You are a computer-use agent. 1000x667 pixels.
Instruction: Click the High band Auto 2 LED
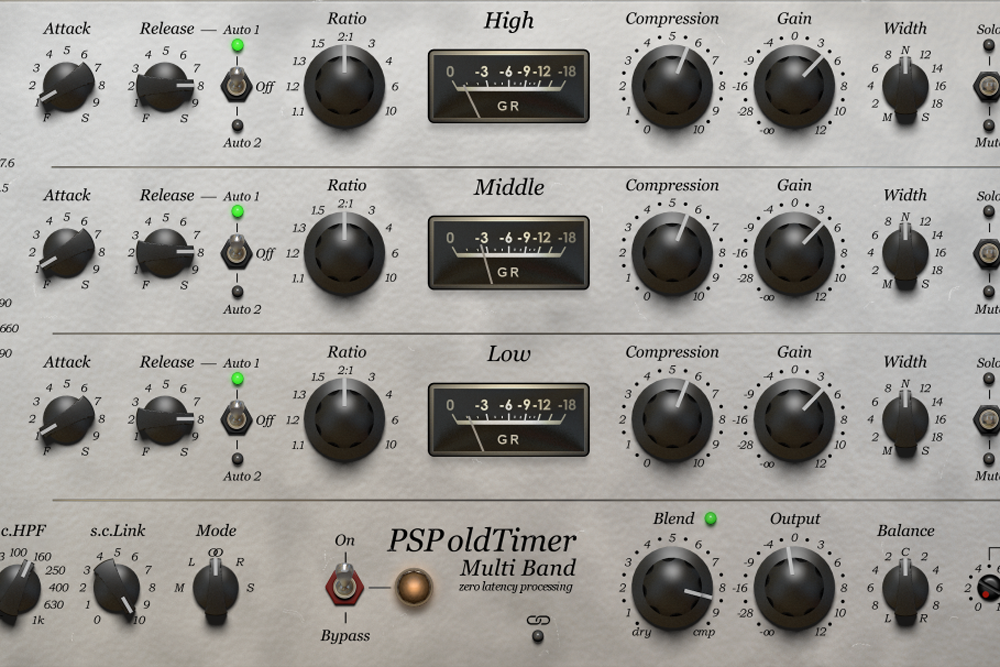(x=237, y=125)
